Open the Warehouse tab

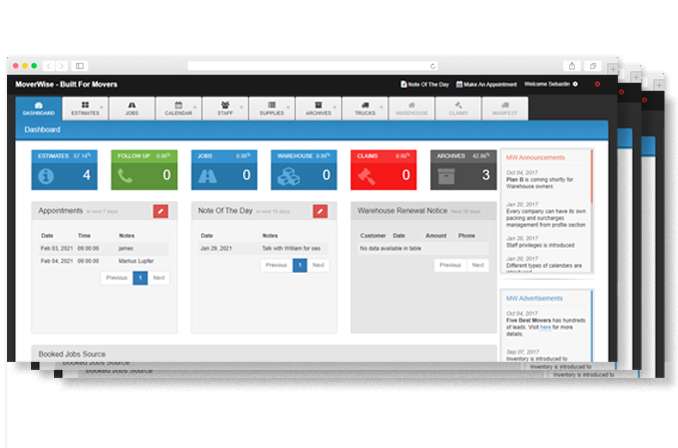click(412, 108)
